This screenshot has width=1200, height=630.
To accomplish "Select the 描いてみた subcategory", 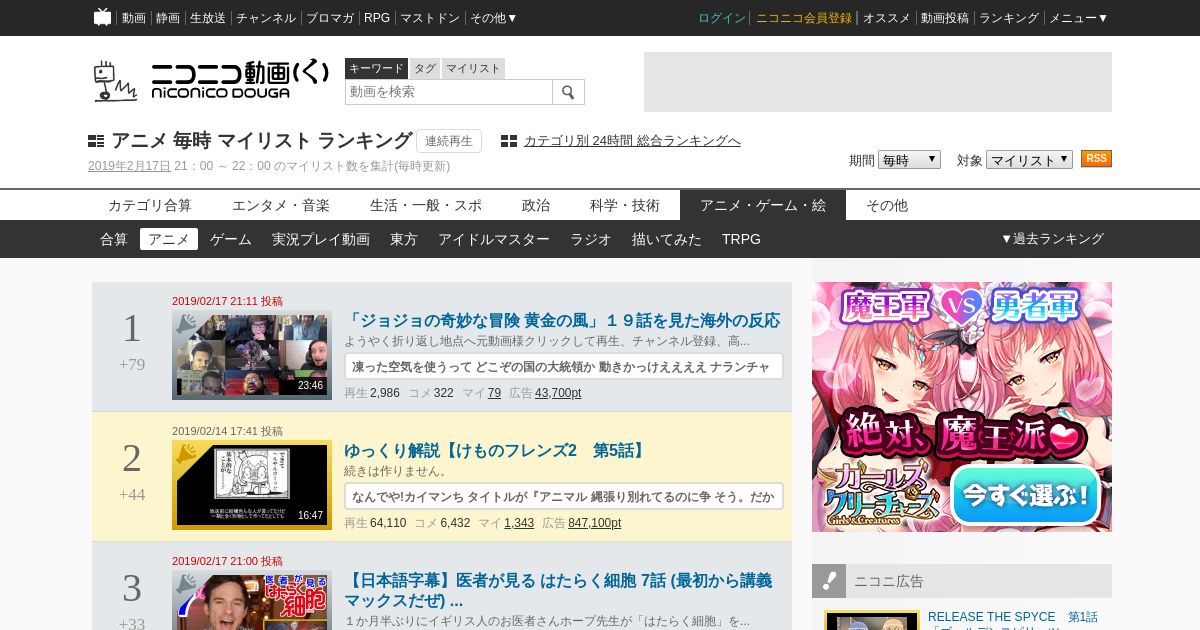I will [667, 239].
